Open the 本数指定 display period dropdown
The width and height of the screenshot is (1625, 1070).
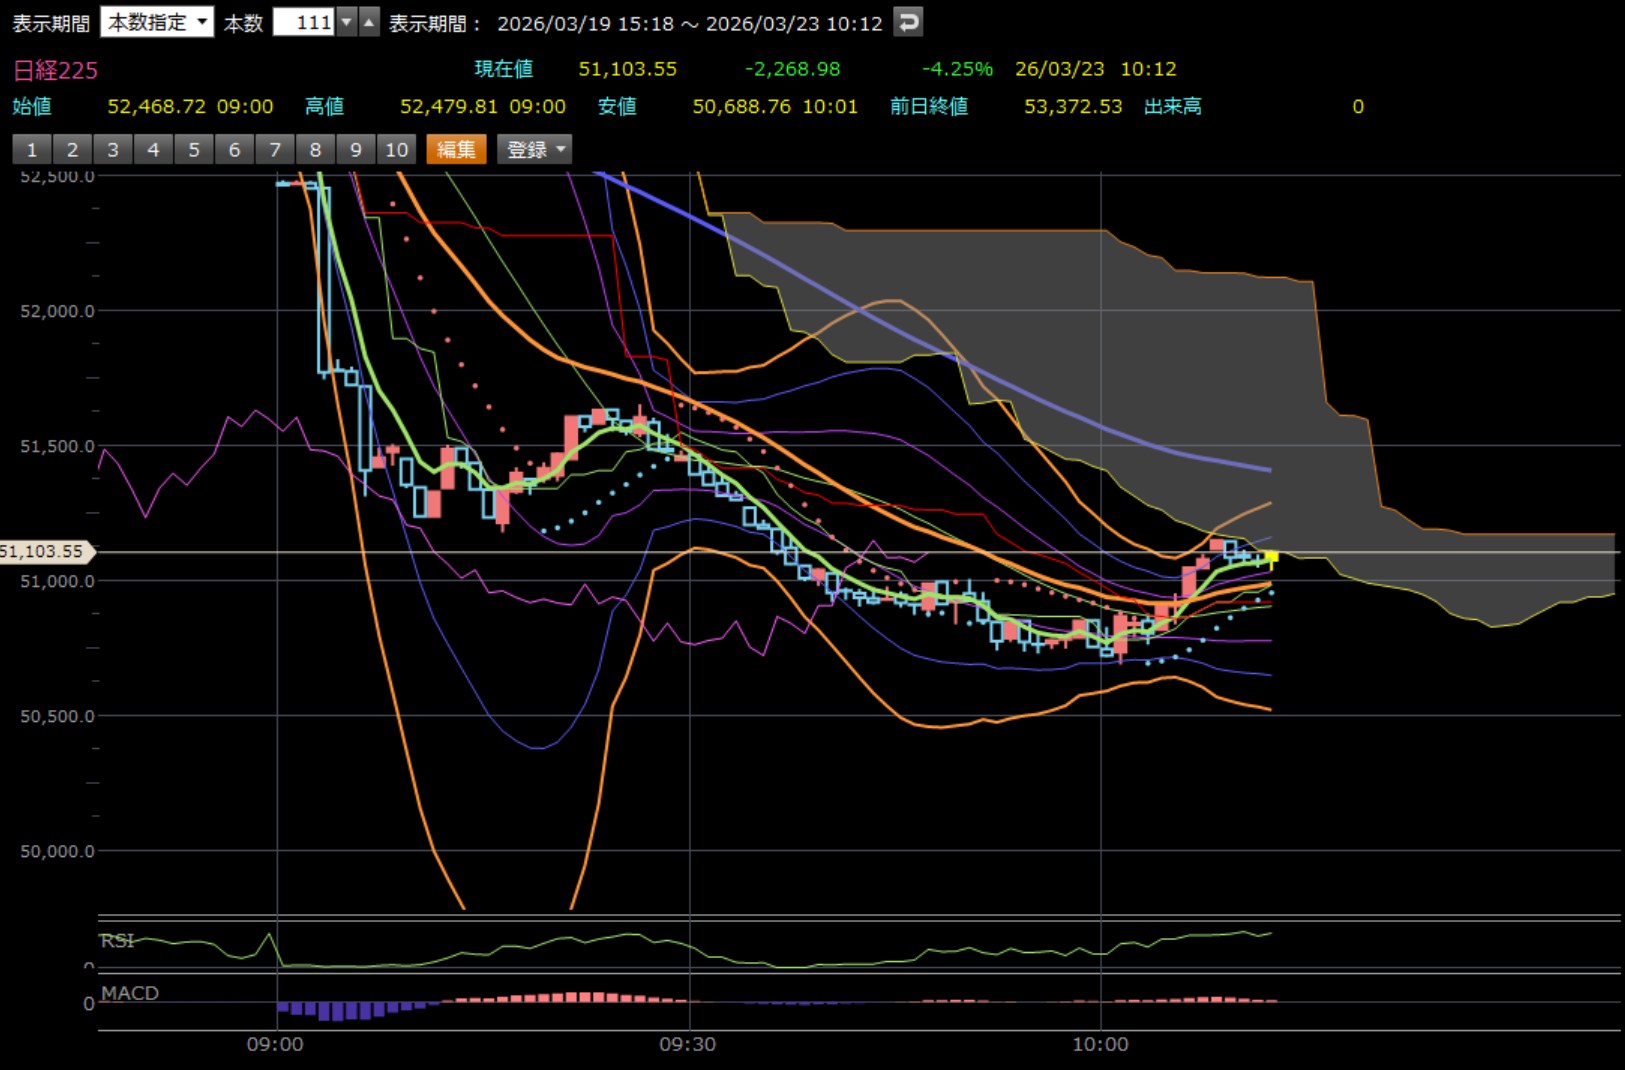pos(157,22)
